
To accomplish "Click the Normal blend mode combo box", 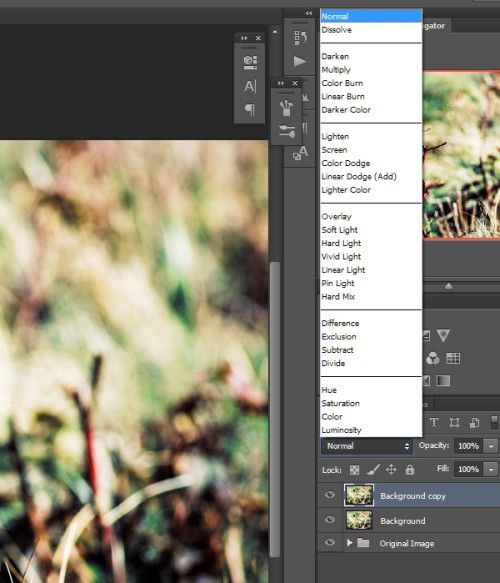I will tap(367, 446).
